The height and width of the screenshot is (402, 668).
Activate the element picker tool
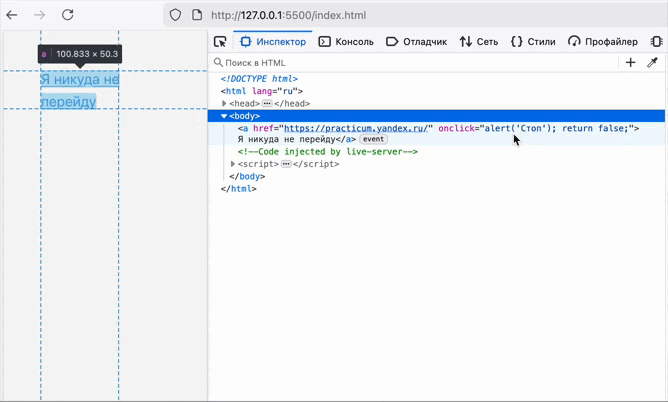click(220, 42)
